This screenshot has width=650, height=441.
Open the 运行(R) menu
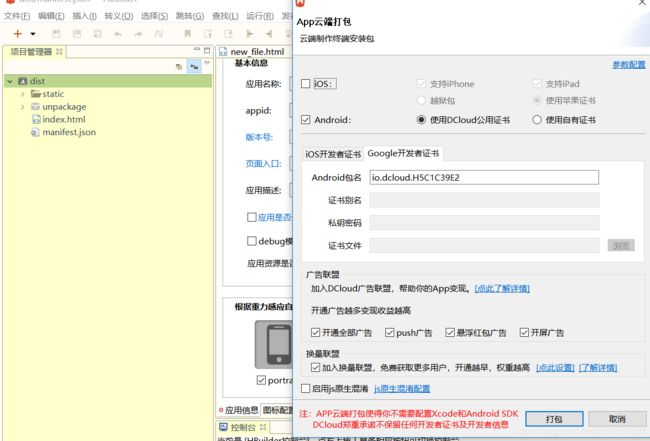pyautogui.click(x=260, y=16)
